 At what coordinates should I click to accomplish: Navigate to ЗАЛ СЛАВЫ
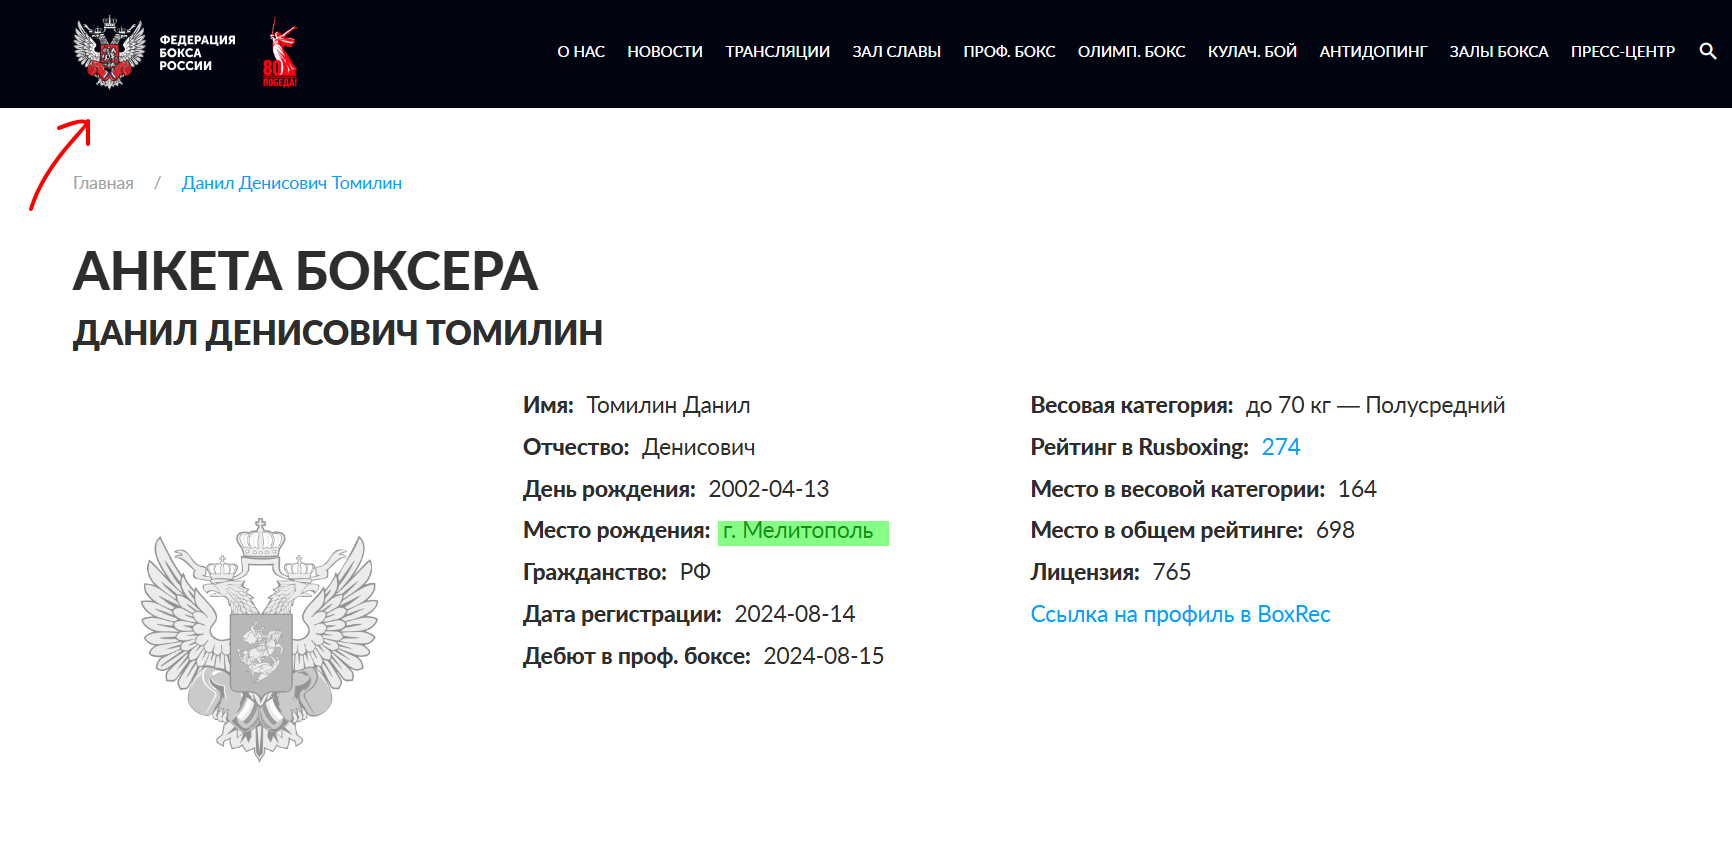(x=896, y=51)
